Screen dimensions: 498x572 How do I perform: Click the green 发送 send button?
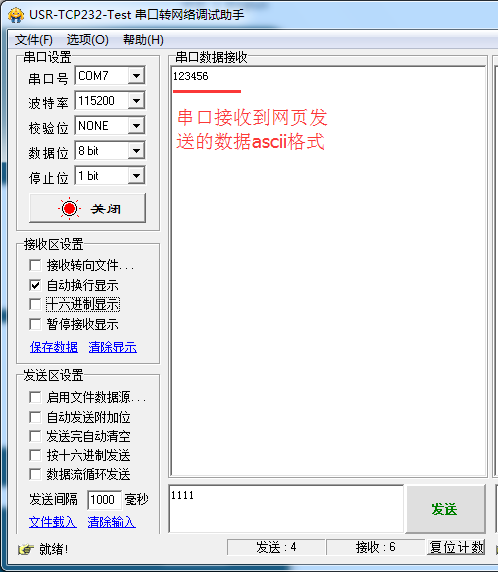pyautogui.click(x=445, y=509)
